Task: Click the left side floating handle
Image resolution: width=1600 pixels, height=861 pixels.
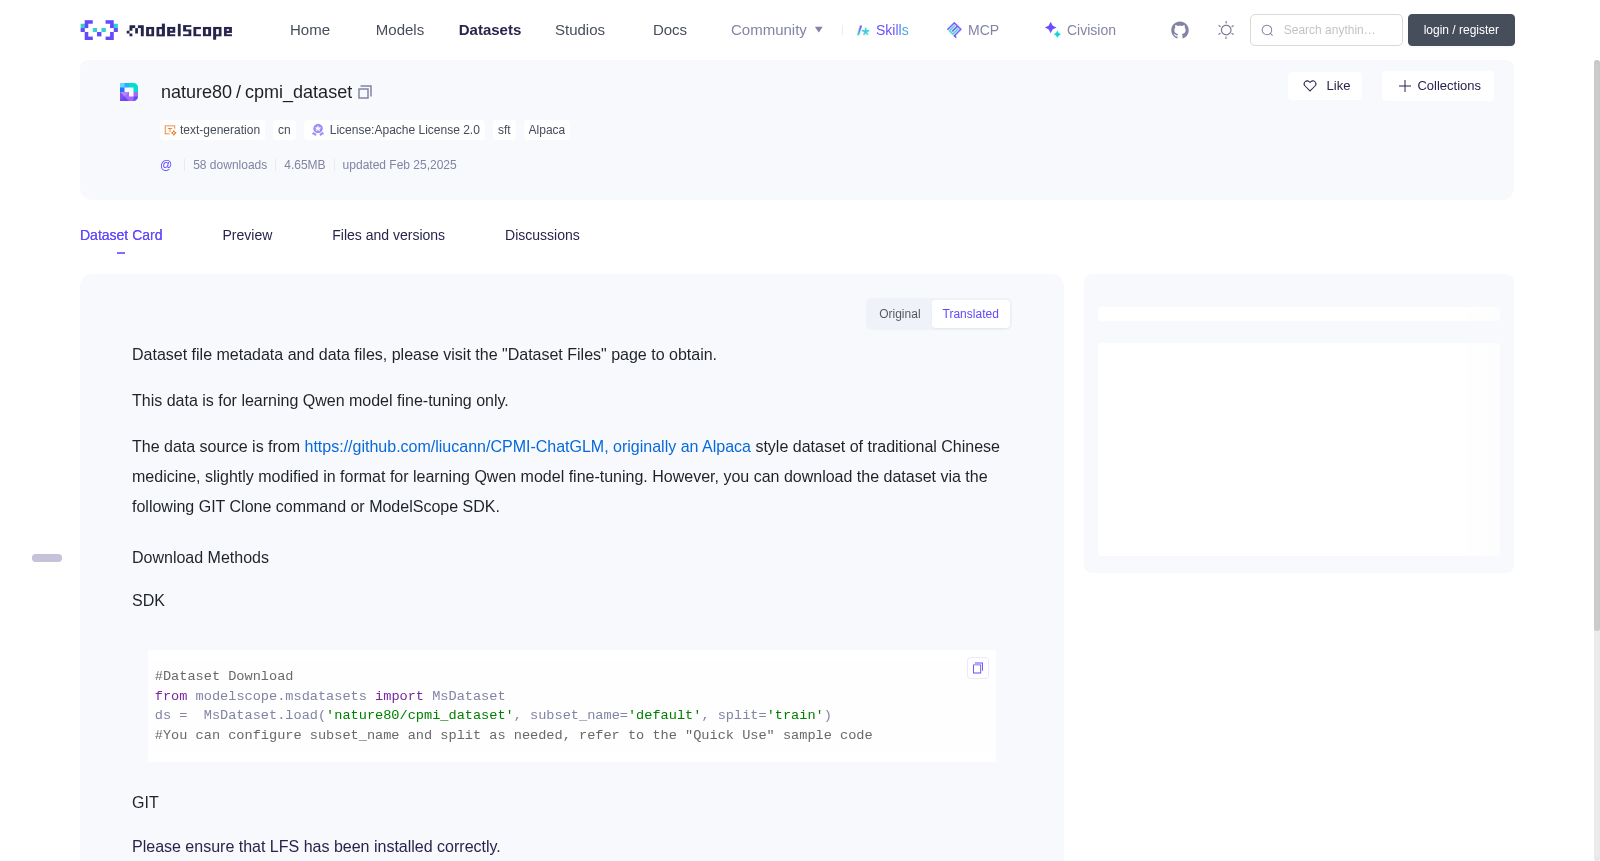Action: pos(47,558)
